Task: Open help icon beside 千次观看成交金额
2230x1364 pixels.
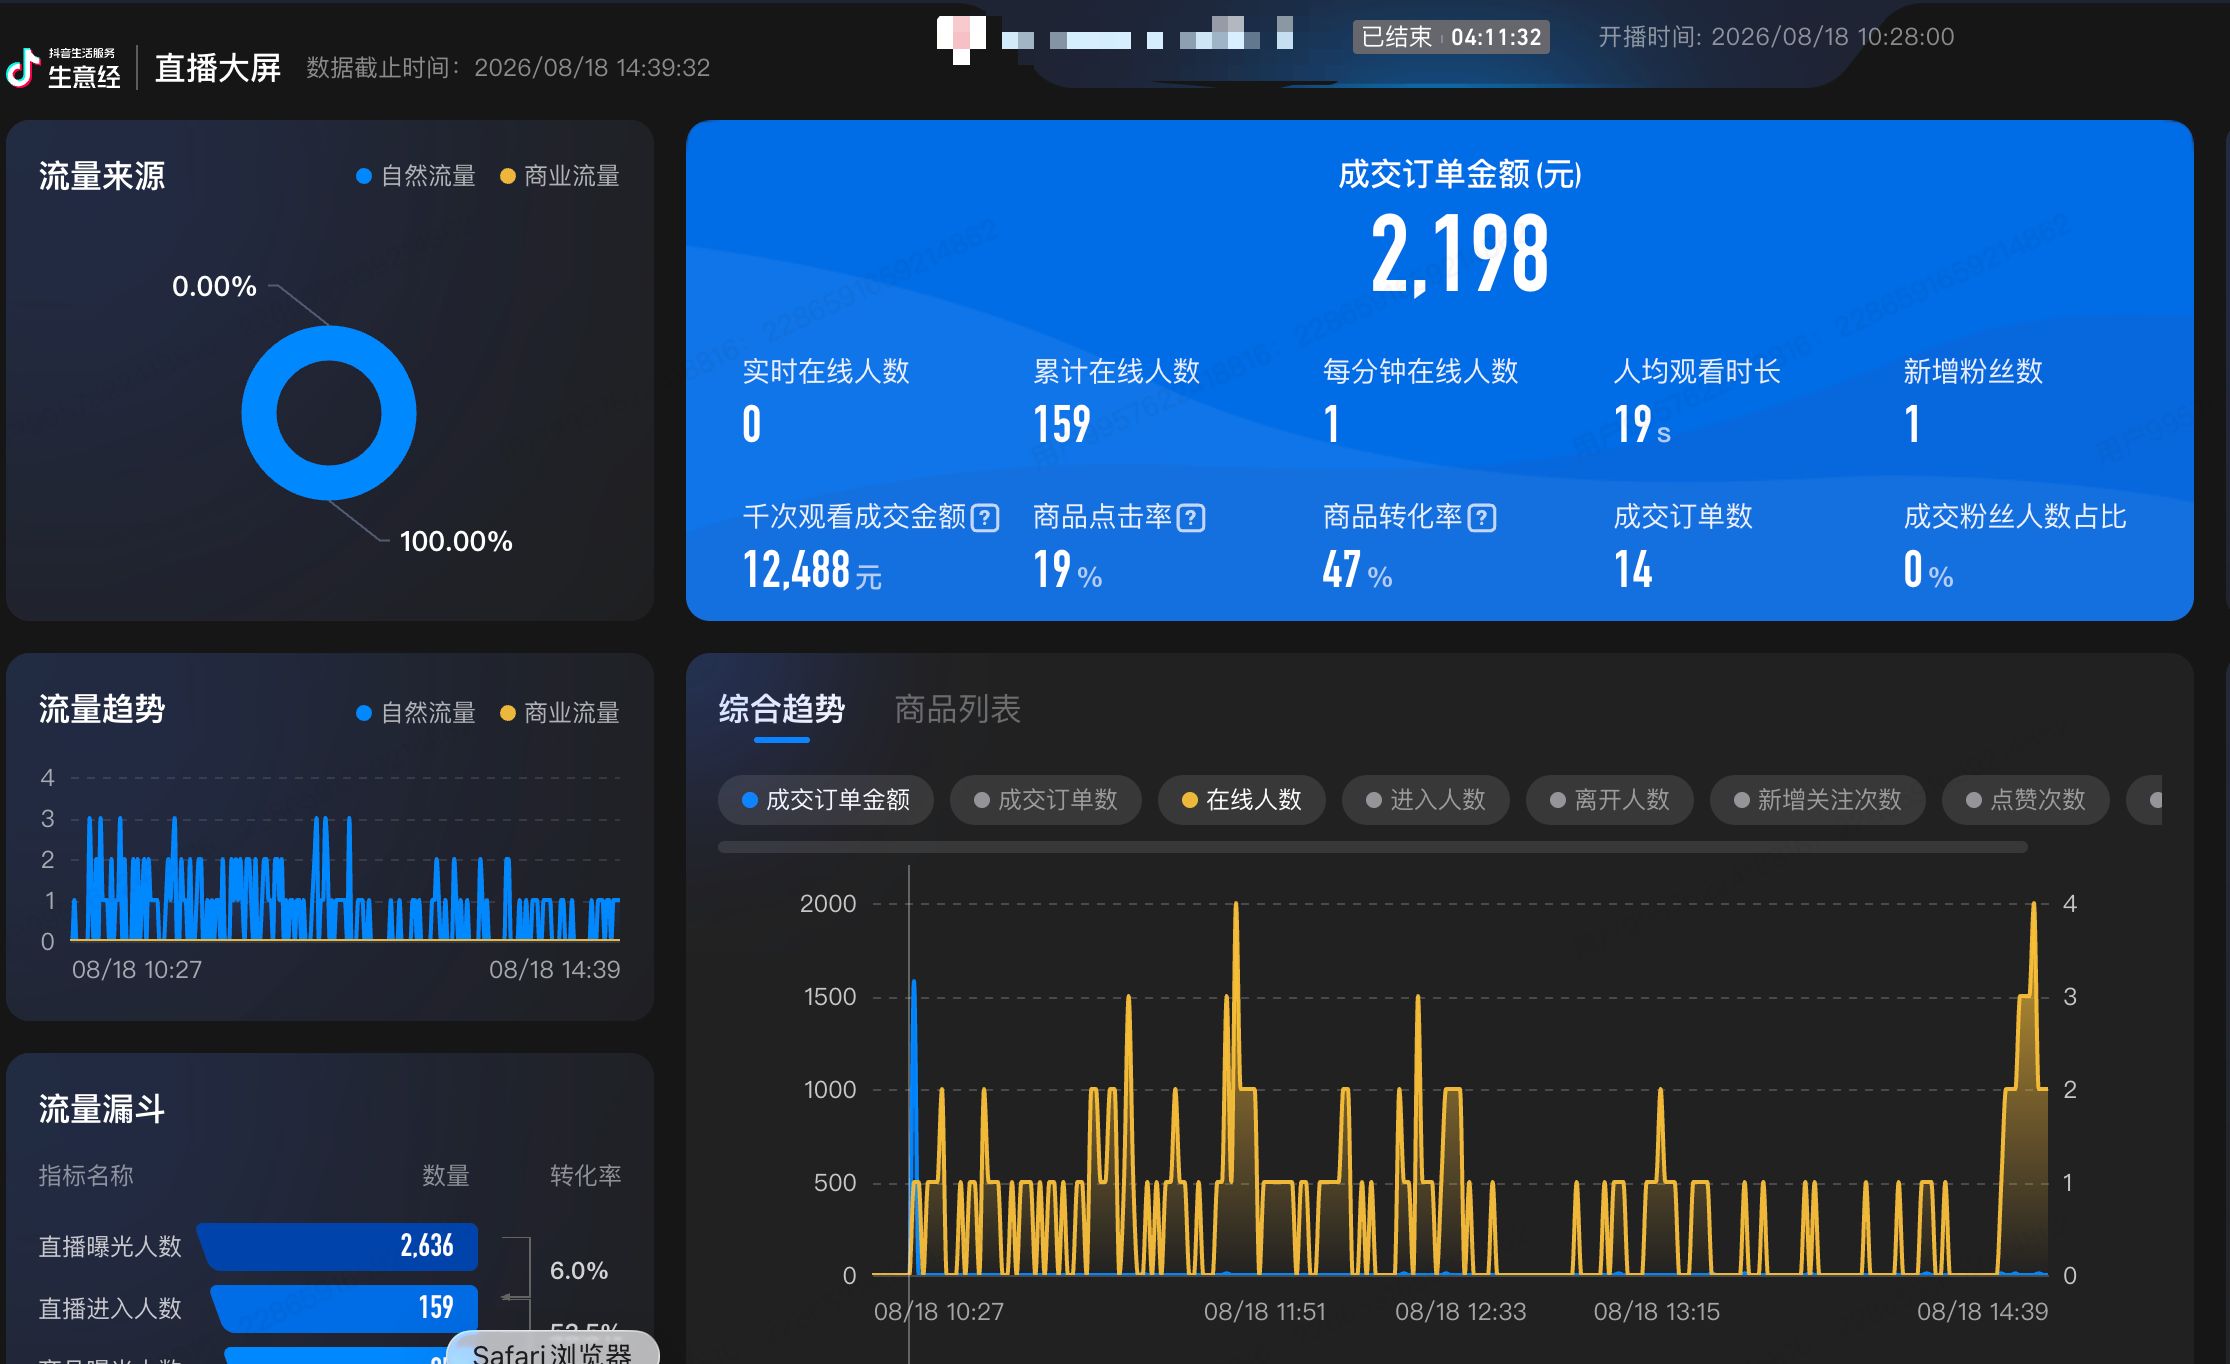Action: [x=985, y=518]
